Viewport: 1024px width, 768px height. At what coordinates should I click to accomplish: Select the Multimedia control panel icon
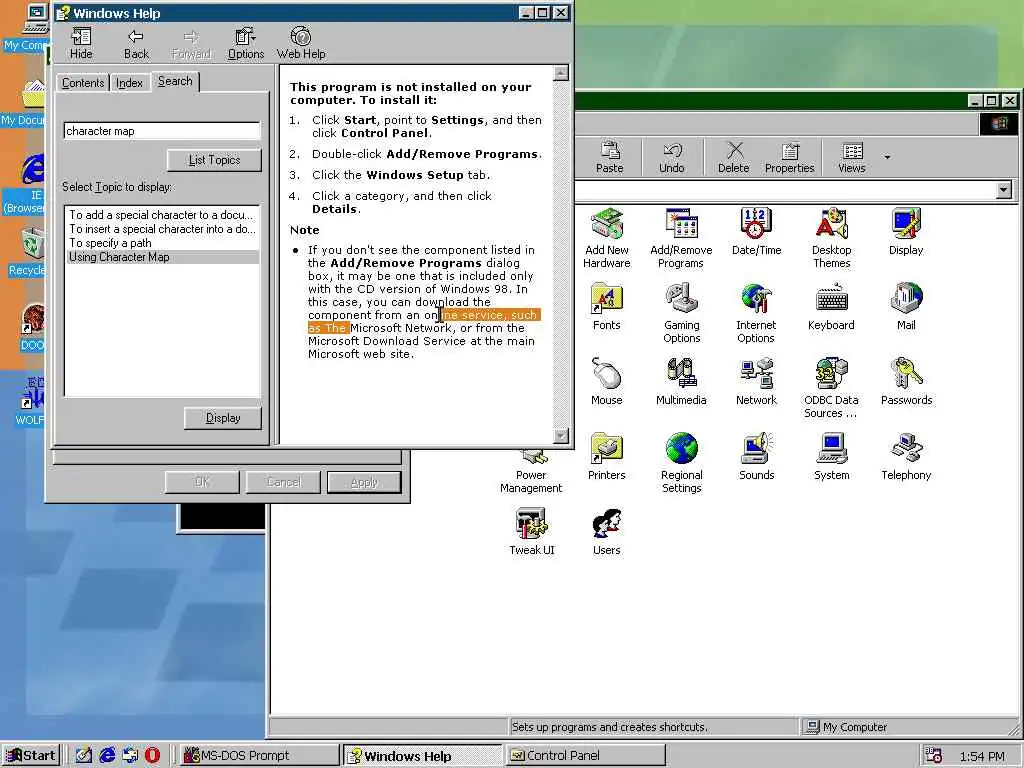(681, 382)
